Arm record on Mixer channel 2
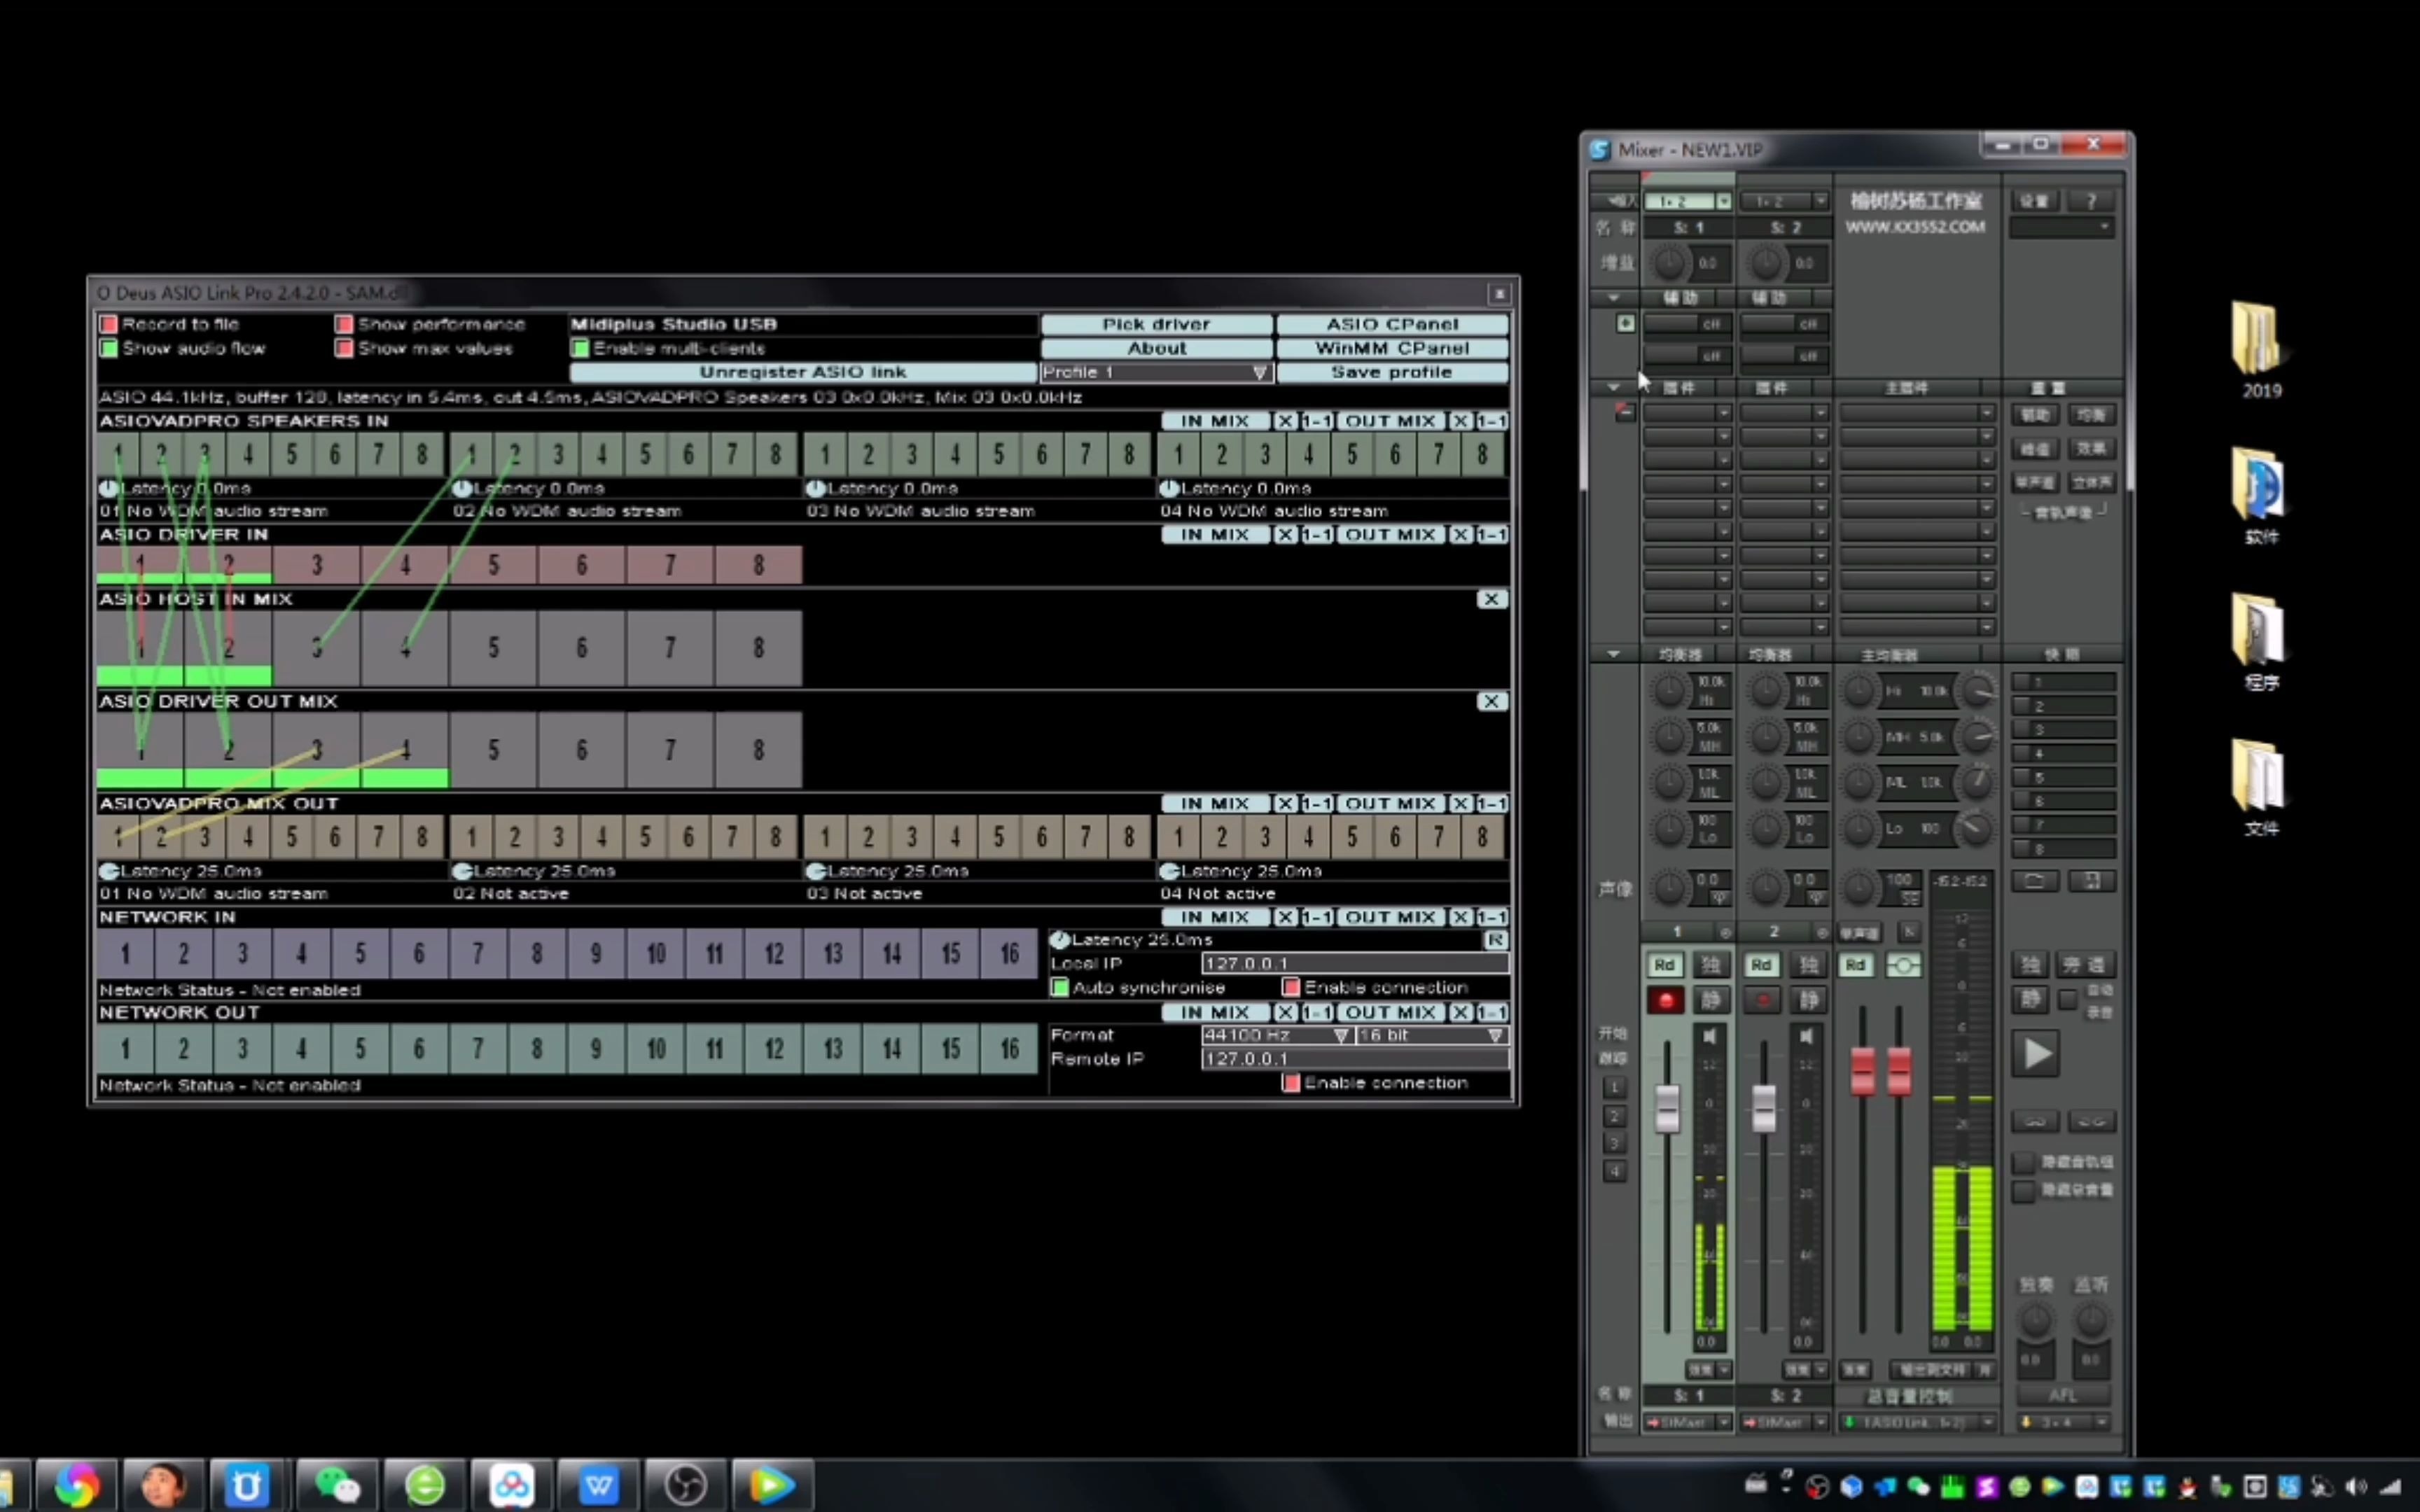The width and height of the screenshot is (2420, 1512). (1763, 1000)
